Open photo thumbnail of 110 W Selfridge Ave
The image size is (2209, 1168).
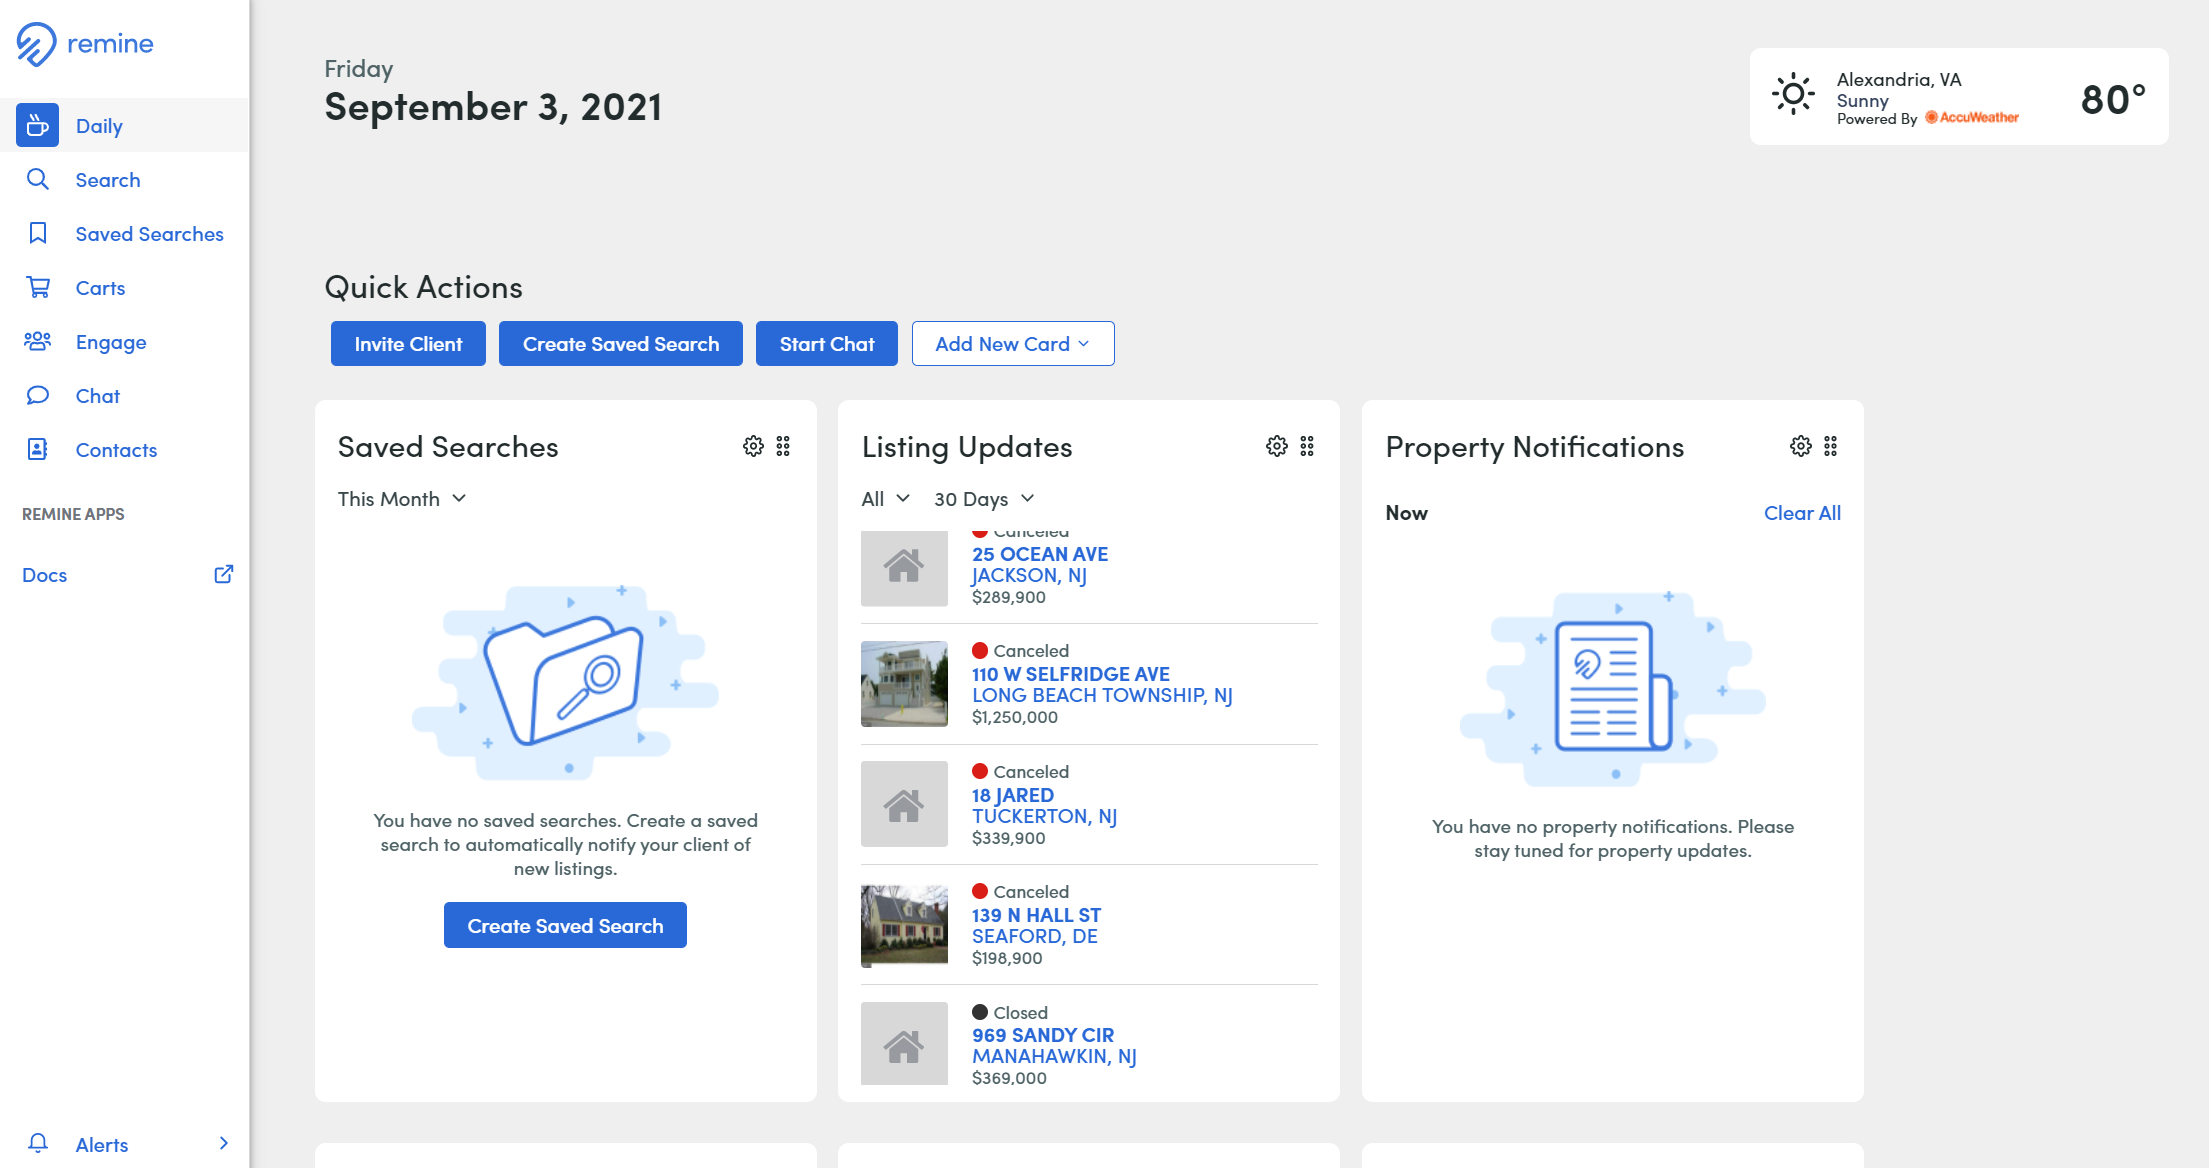904,684
